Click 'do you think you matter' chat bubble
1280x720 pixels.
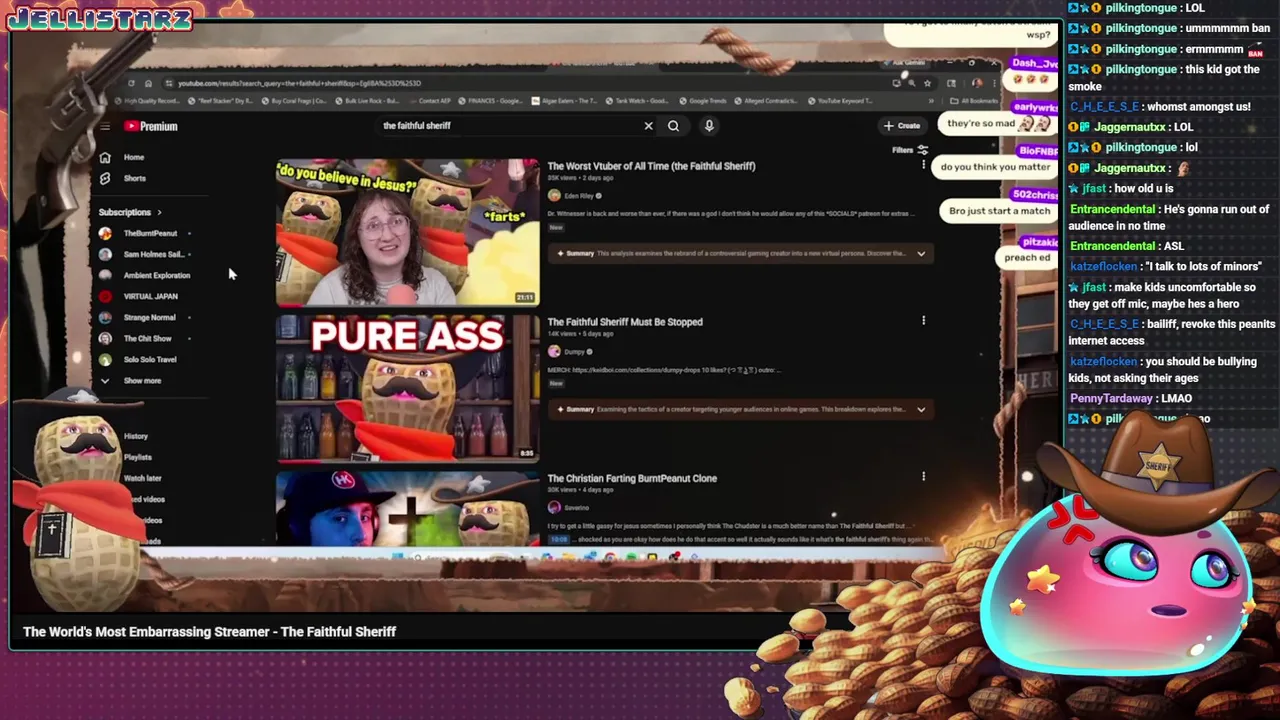pos(995,167)
